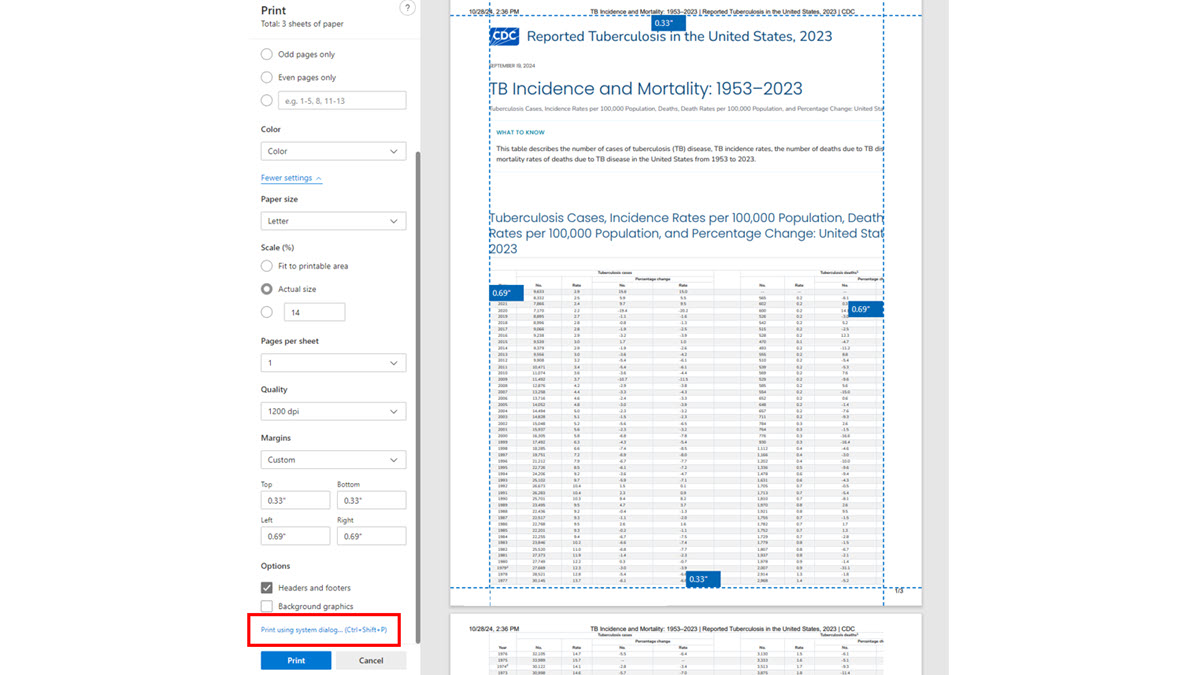1200x675 pixels.
Task: Click the bottom margin 0.33" handle in preview
Action: pos(702,580)
